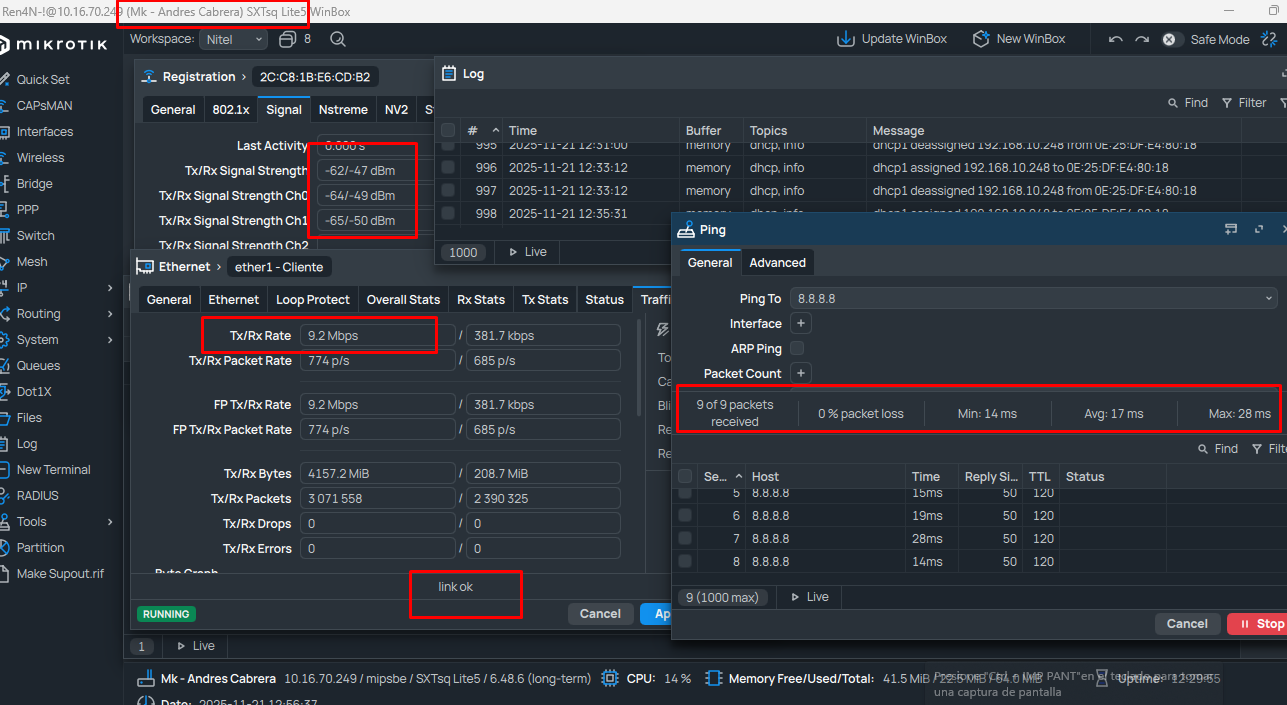1287x705 pixels.
Task: Stop the running ping
Action: [1260, 623]
